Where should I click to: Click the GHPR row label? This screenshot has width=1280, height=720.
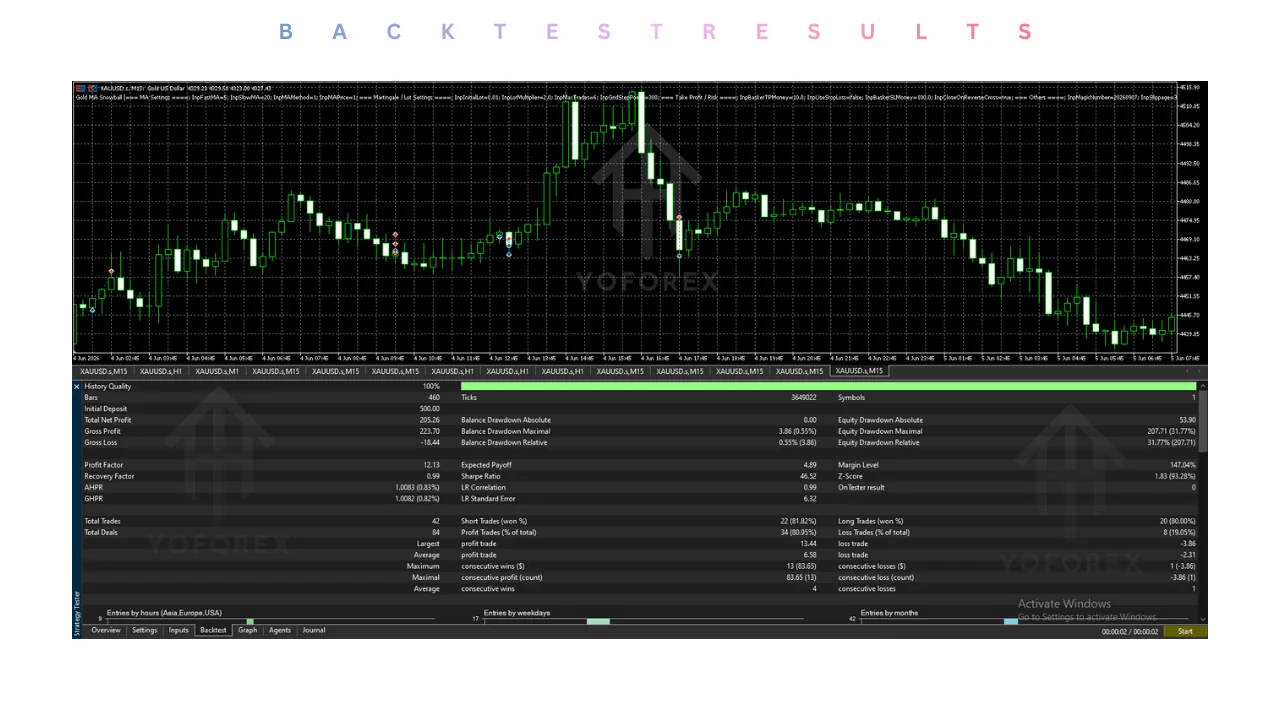[x=93, y=498]
